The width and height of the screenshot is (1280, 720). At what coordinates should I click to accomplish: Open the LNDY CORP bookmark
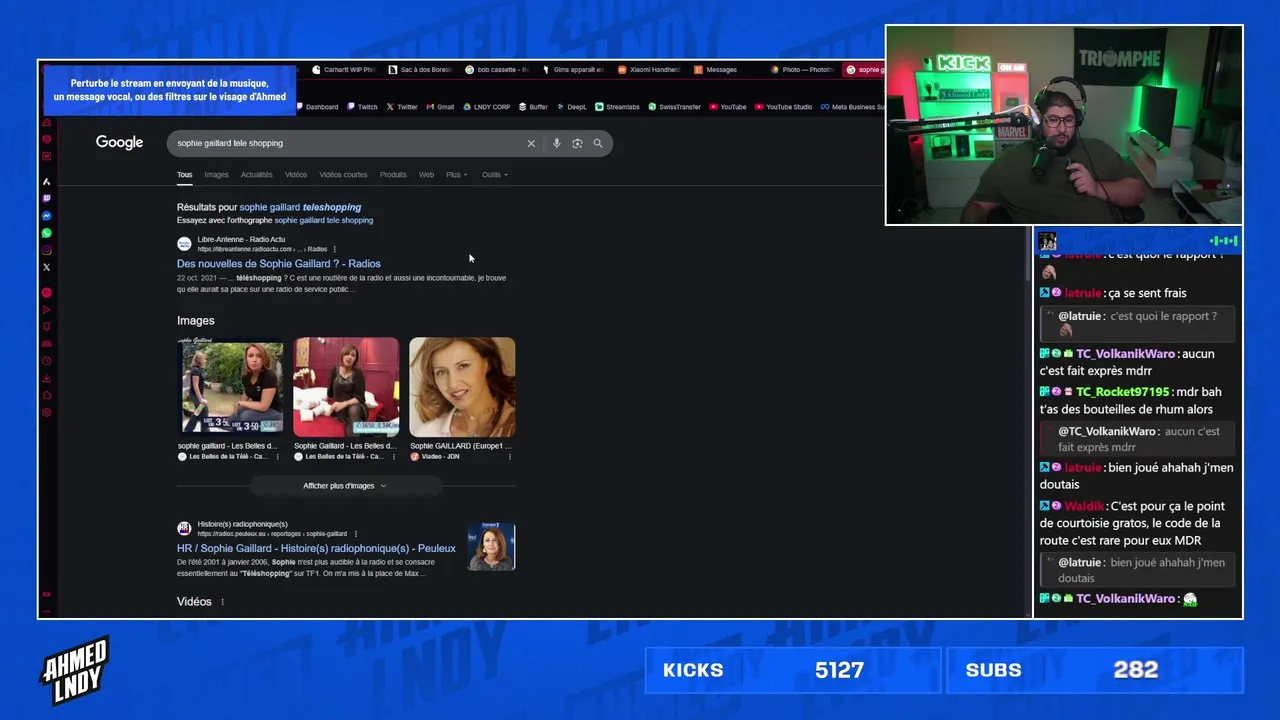486,107
